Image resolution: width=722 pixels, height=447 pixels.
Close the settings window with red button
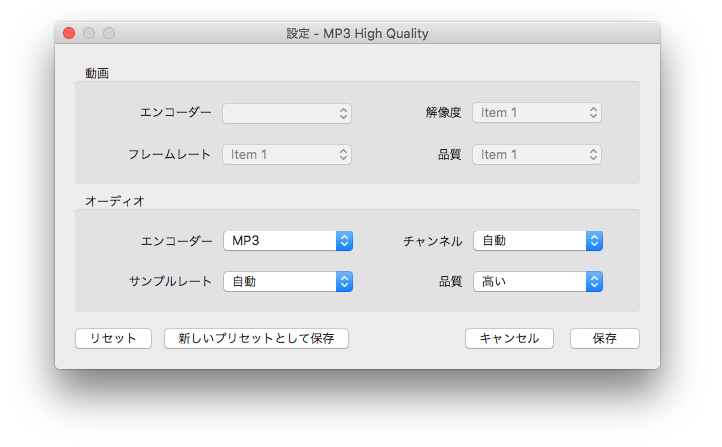point(69,33)
